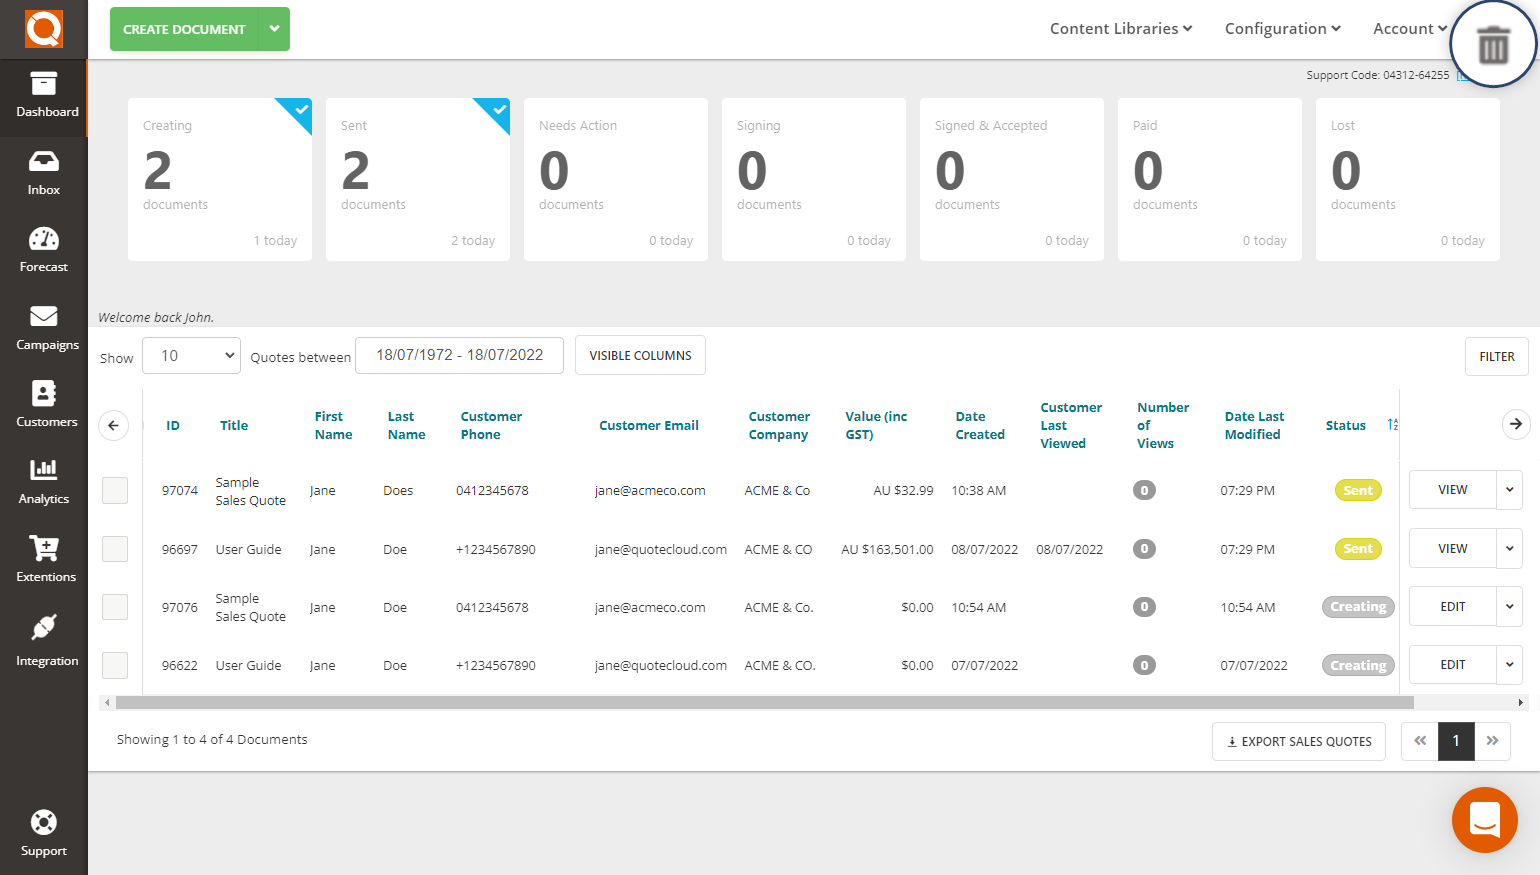
Task: Click the Visible Columns button
Action: pos(640,356)
